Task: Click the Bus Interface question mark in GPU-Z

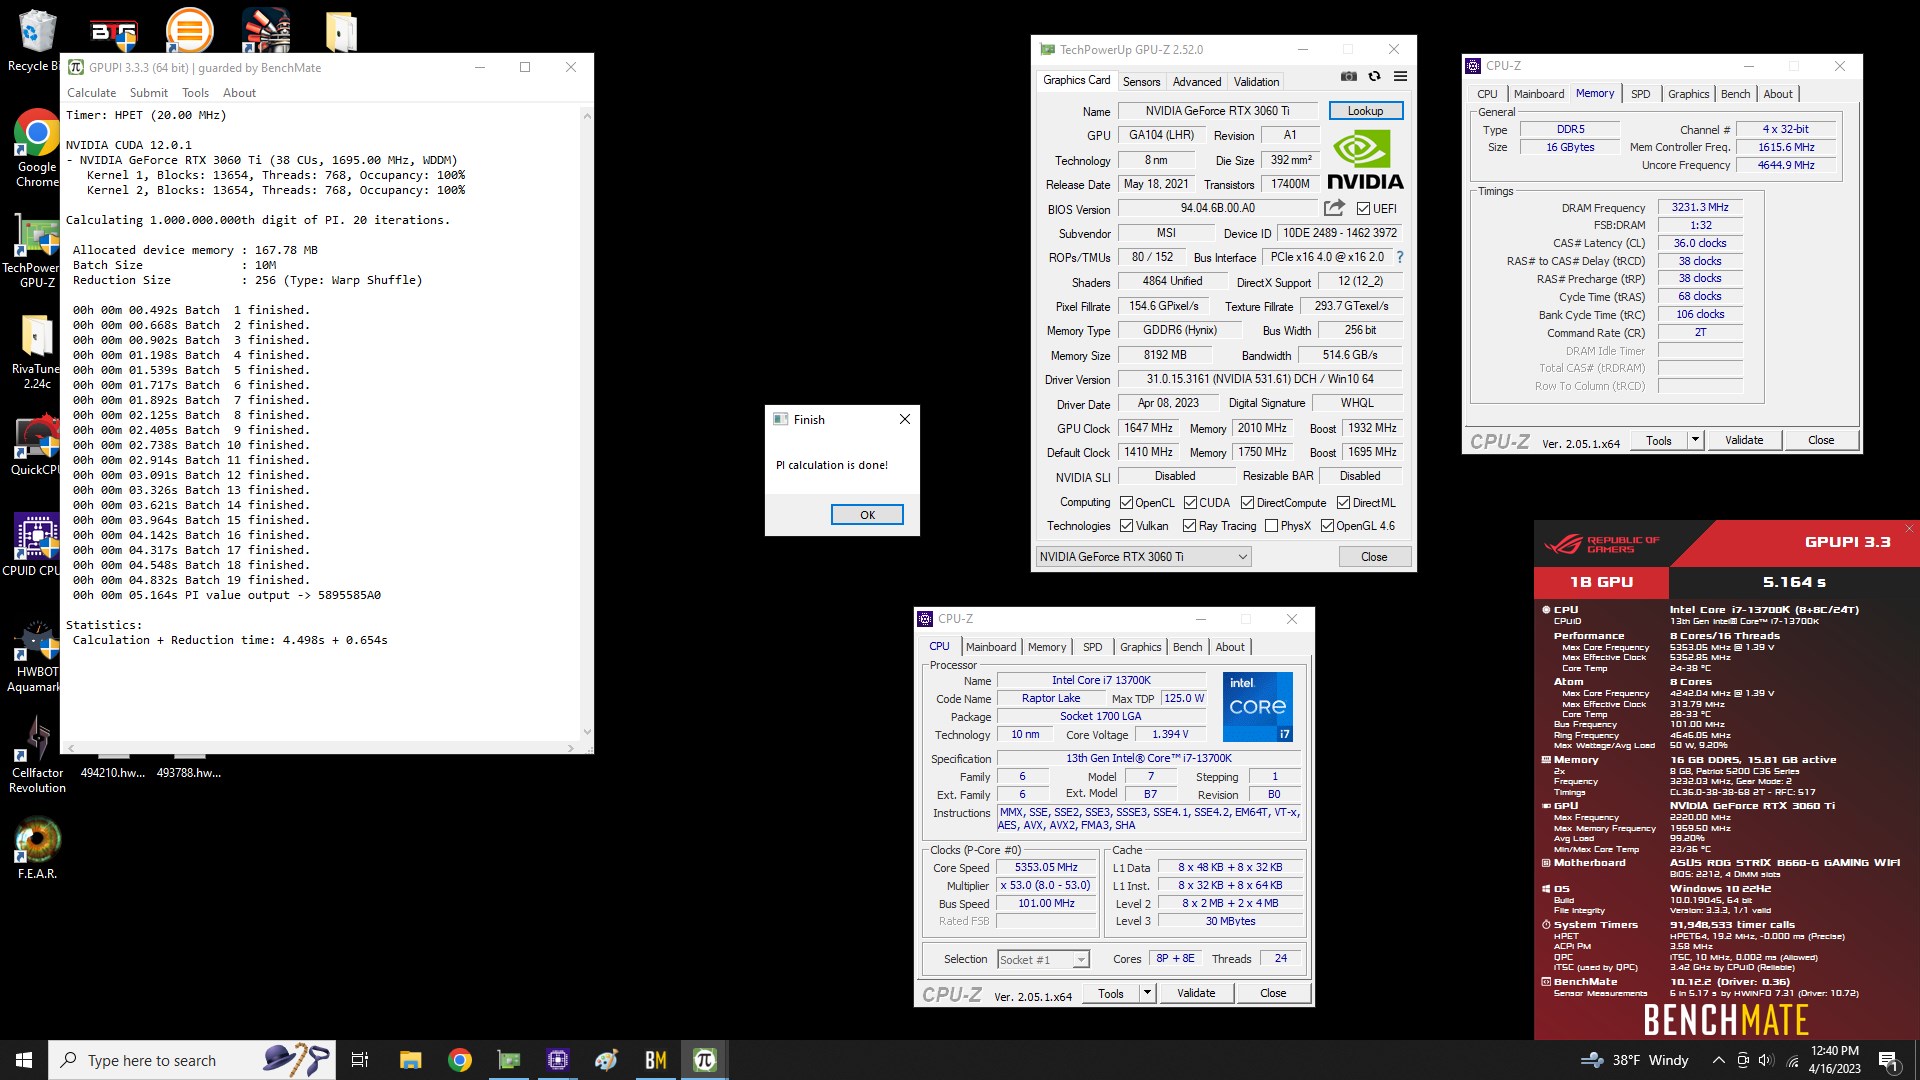Action: click(x=1399, y=257)
